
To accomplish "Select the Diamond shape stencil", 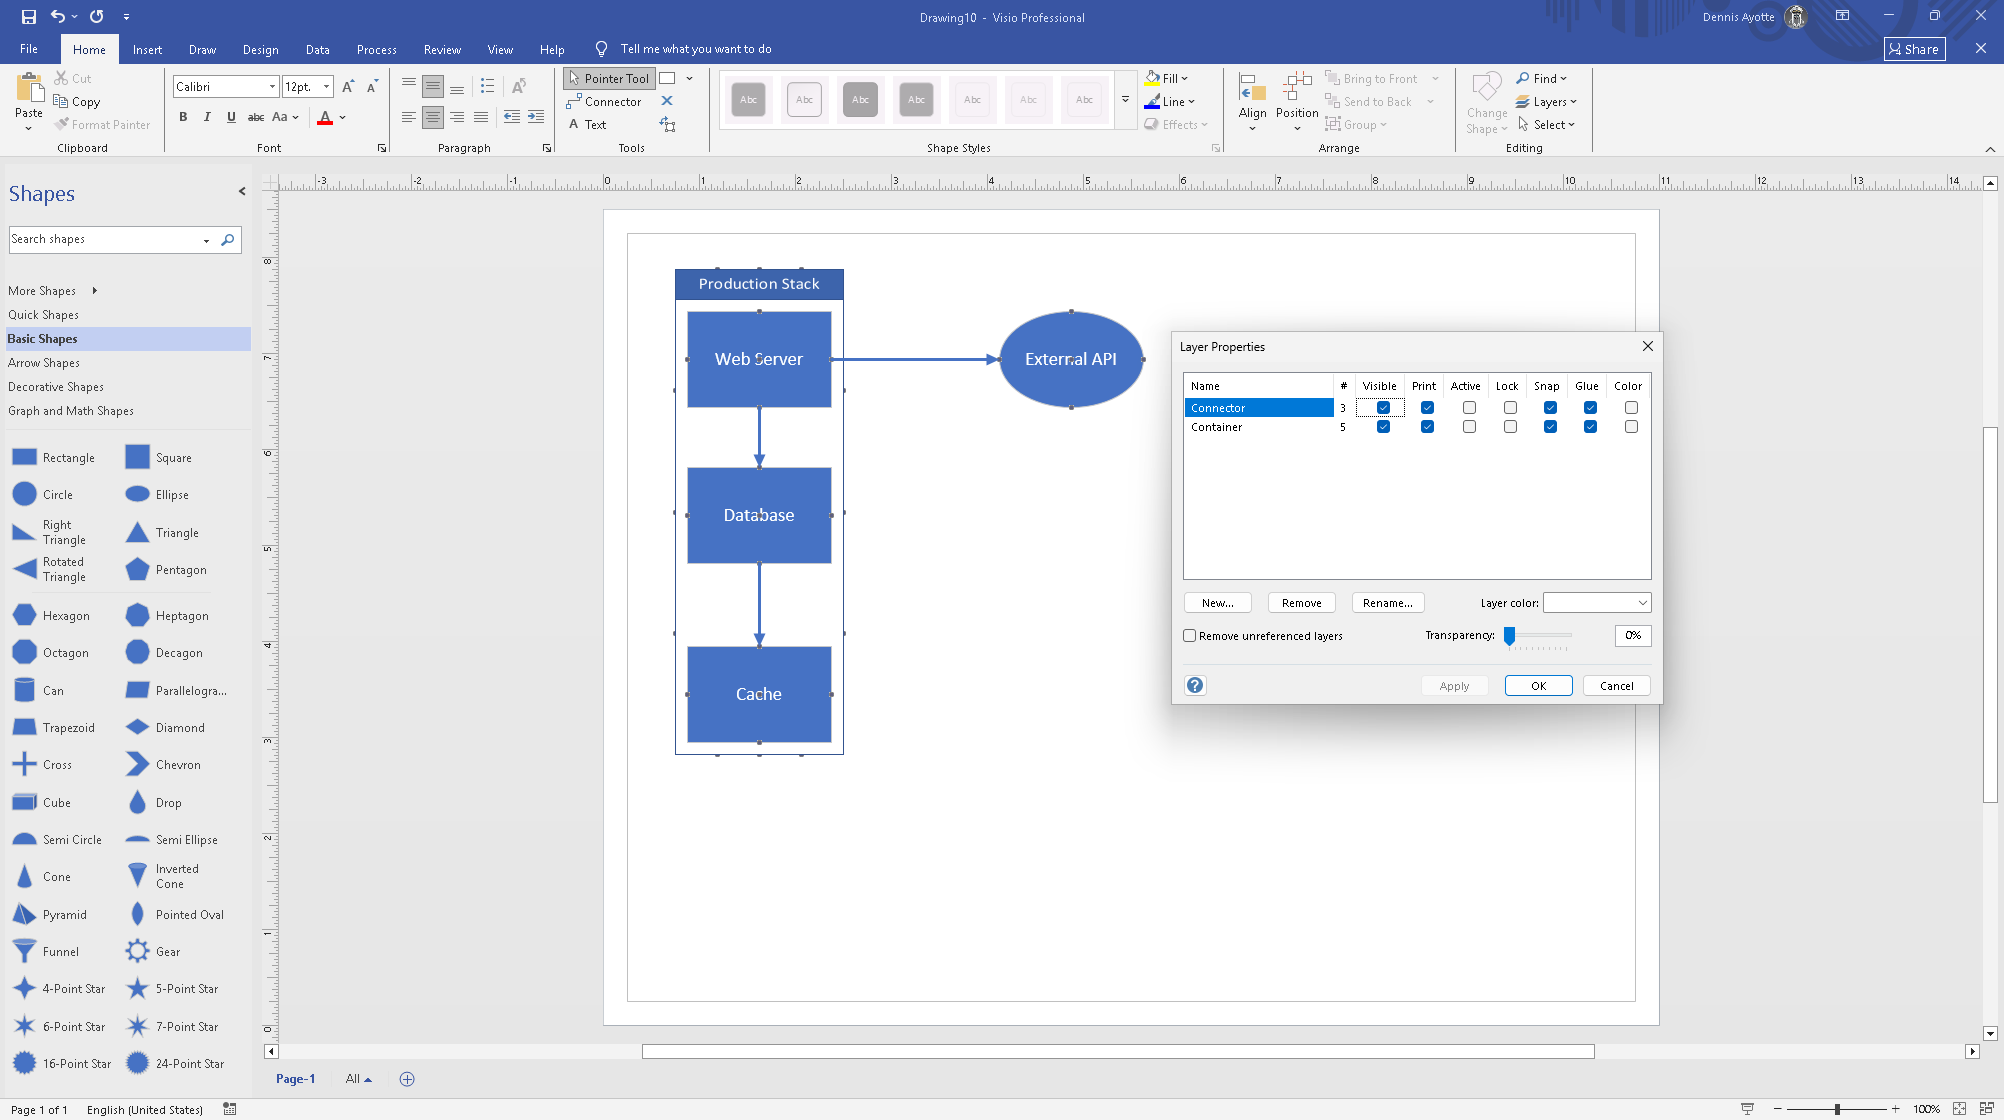I will [165, 727].
